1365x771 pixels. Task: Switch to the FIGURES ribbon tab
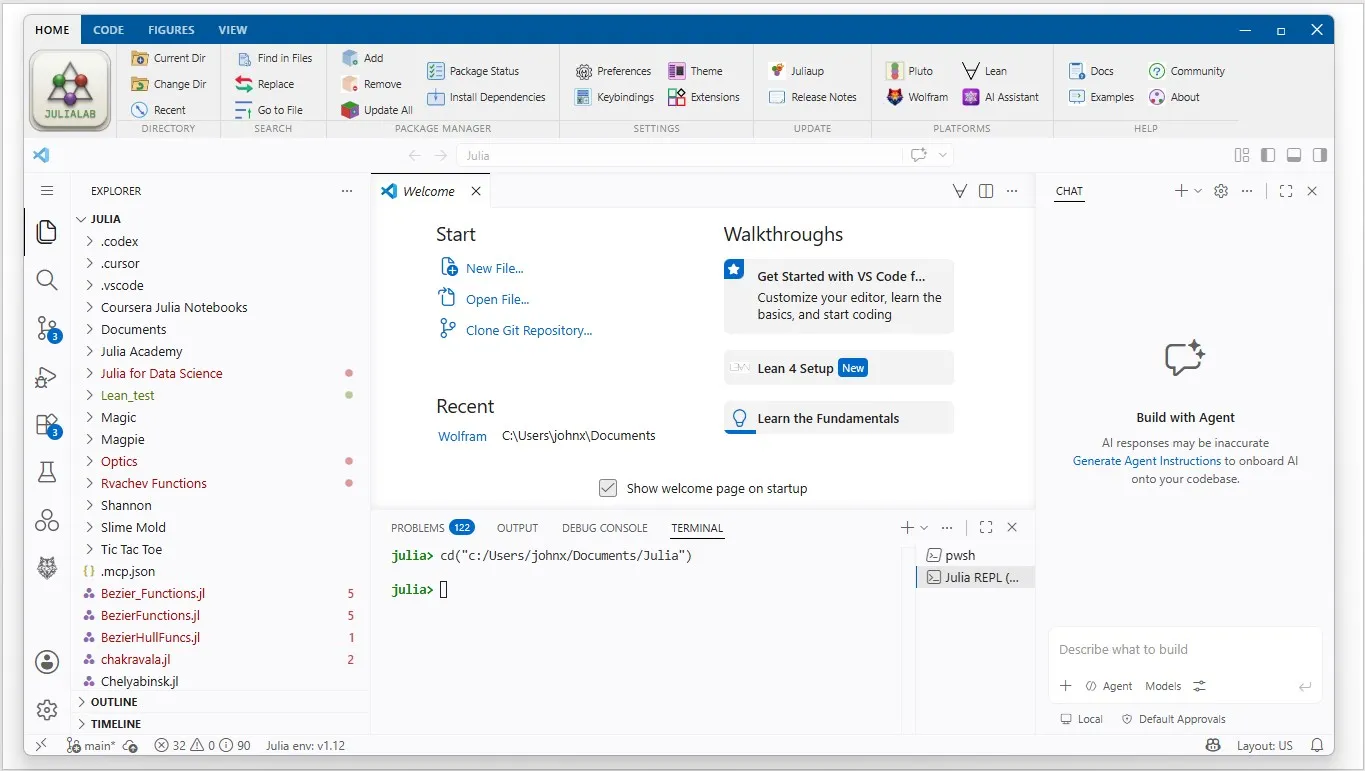click(171, 30)
